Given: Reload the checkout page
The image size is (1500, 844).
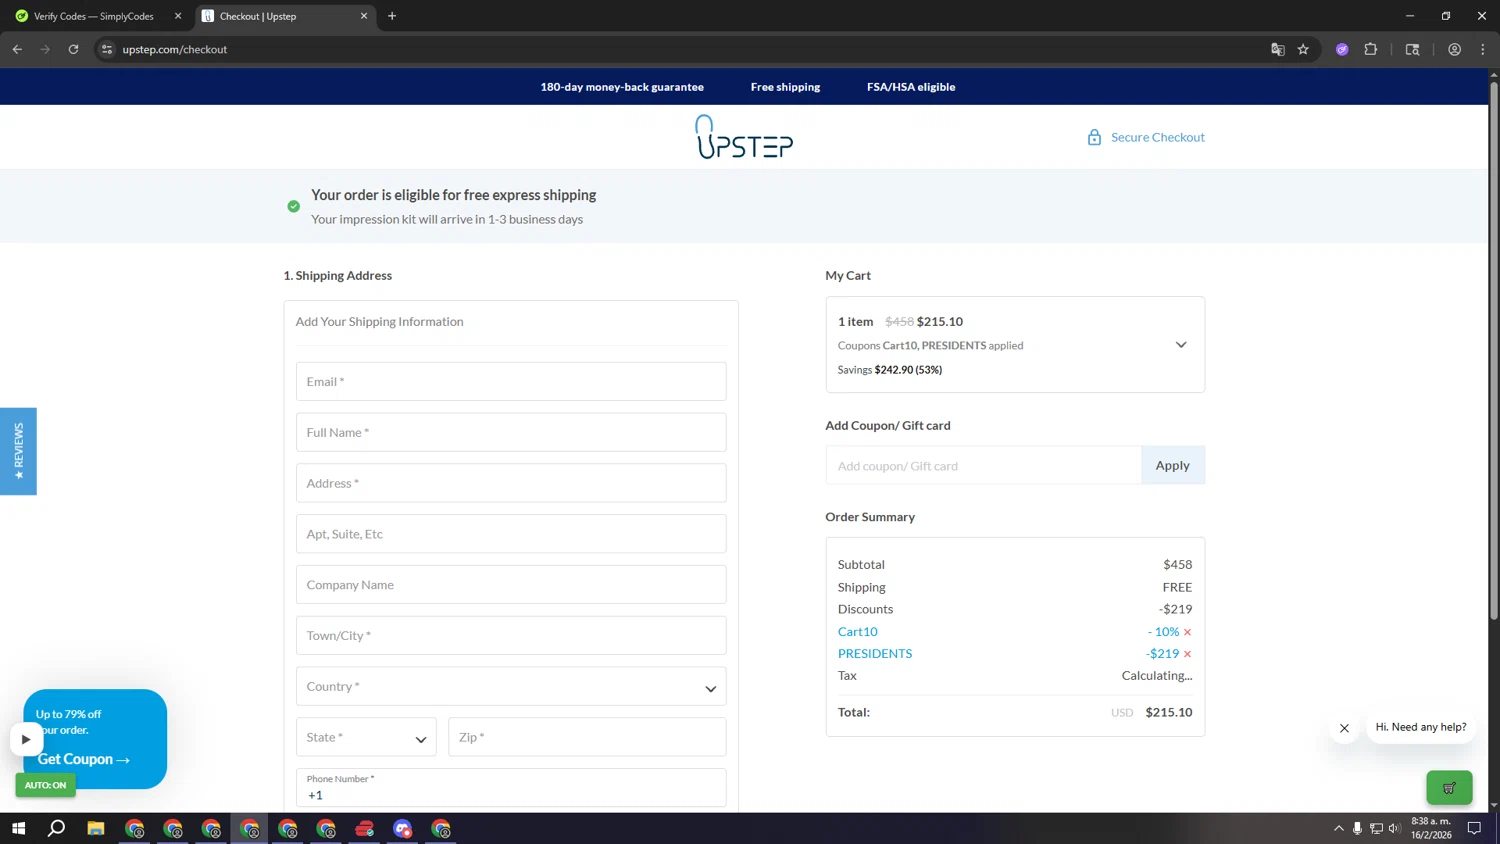Looking at the screenshot, I should 73,49.
